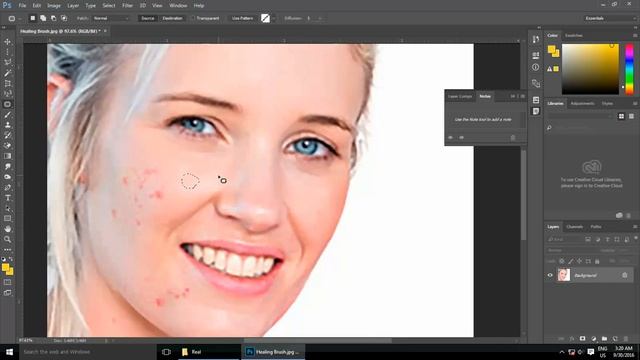Choose Add to selection mode button

pos(43,18)
